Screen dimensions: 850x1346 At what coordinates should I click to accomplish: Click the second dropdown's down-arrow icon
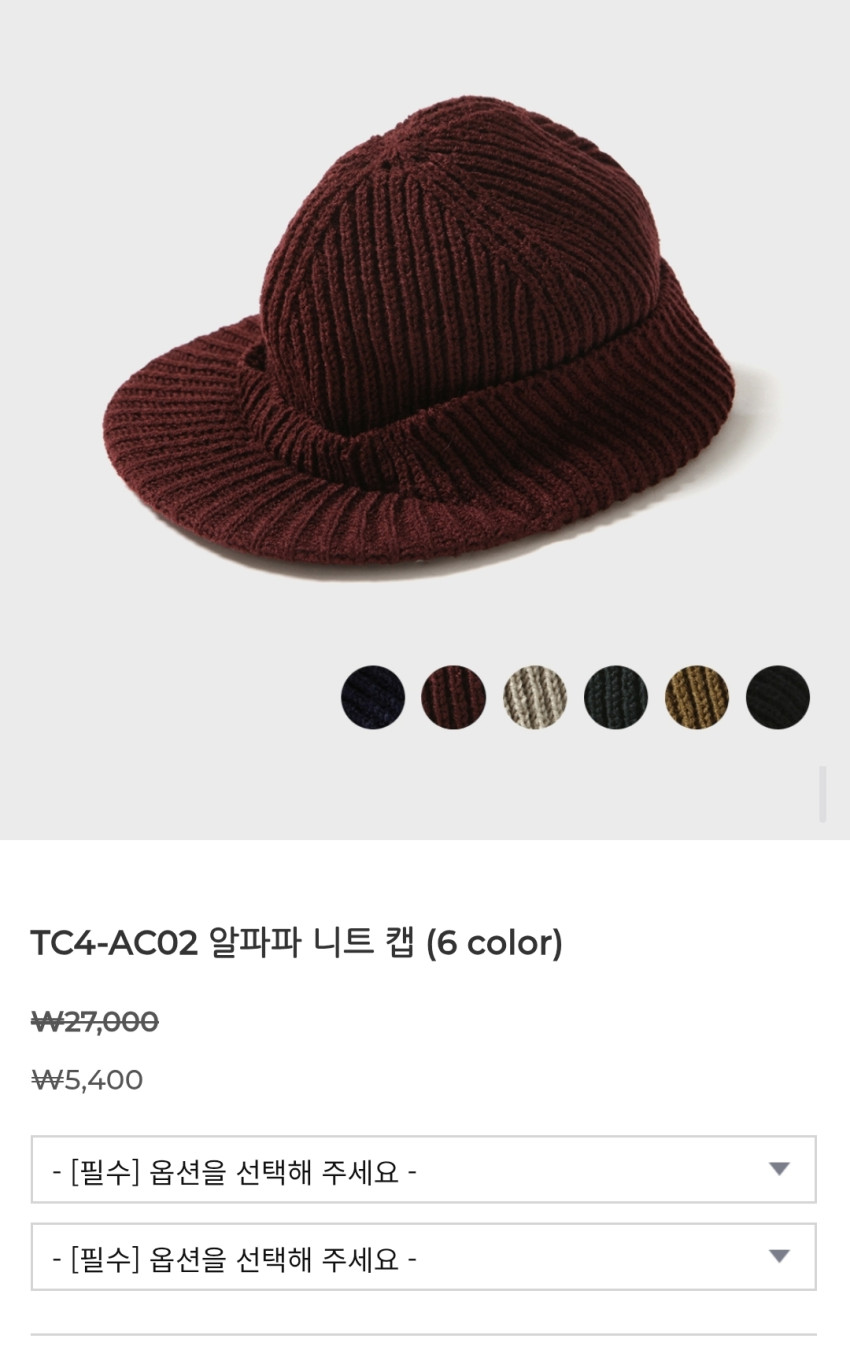779,1256
